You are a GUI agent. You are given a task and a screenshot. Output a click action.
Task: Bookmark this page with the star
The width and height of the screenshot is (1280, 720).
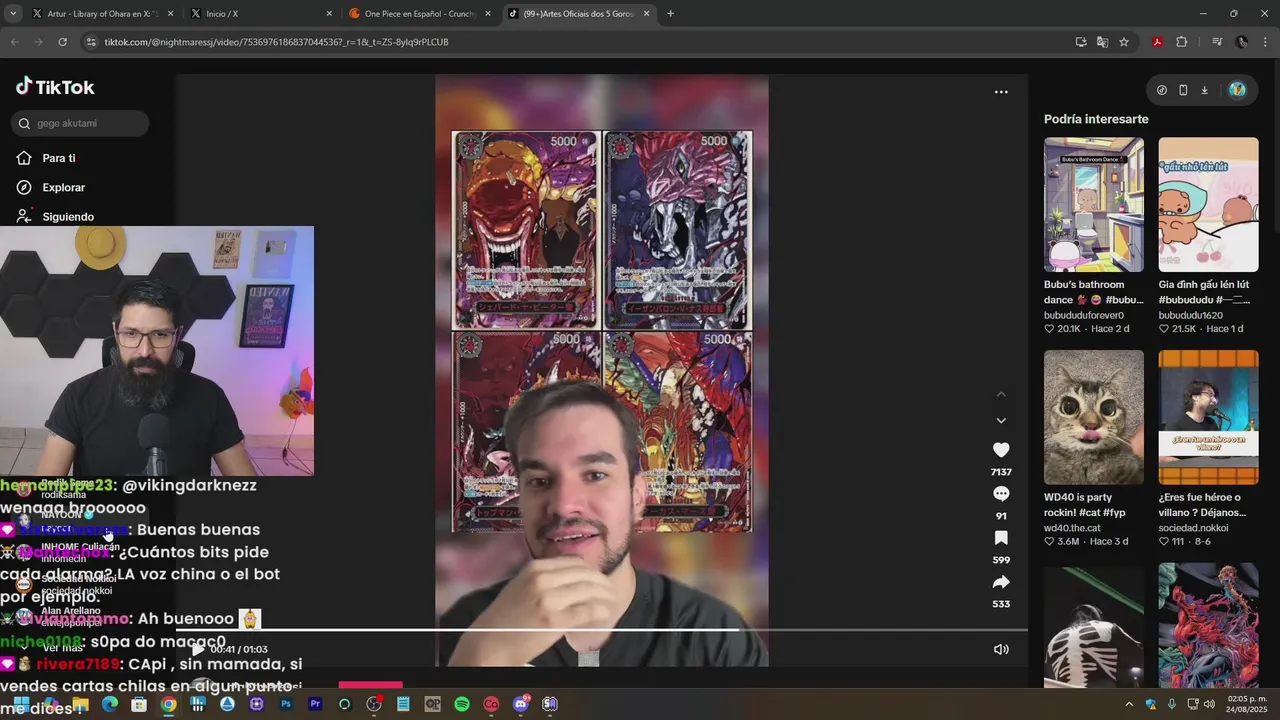1124,42
